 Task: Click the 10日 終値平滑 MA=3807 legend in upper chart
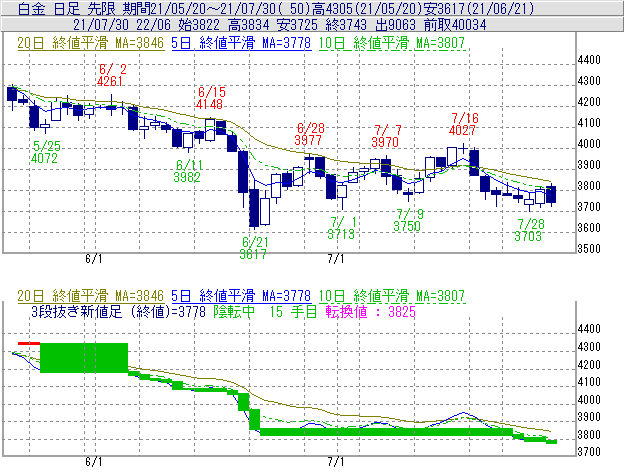click(x=392, y=43)
